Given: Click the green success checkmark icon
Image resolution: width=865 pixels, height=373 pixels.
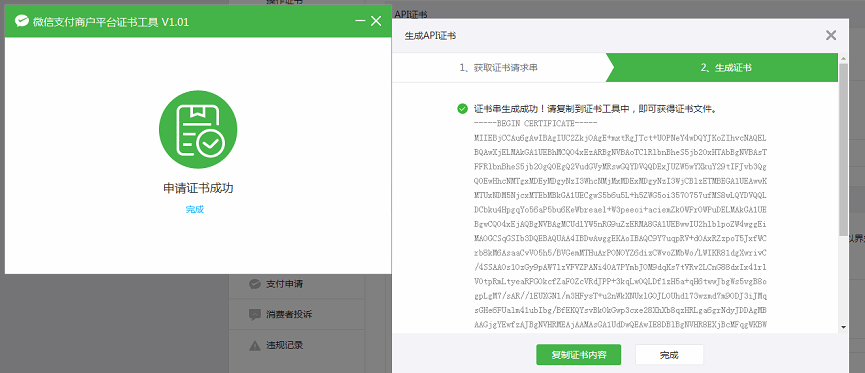Looking at the screenshot, I should pyautogui.click(x=463, y=109).
